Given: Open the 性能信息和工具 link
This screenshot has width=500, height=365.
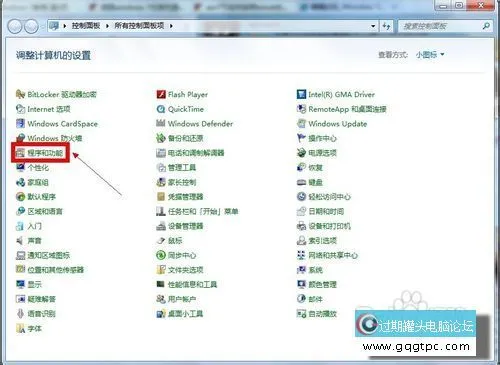Looking at the screenshot, I should 193,284.
